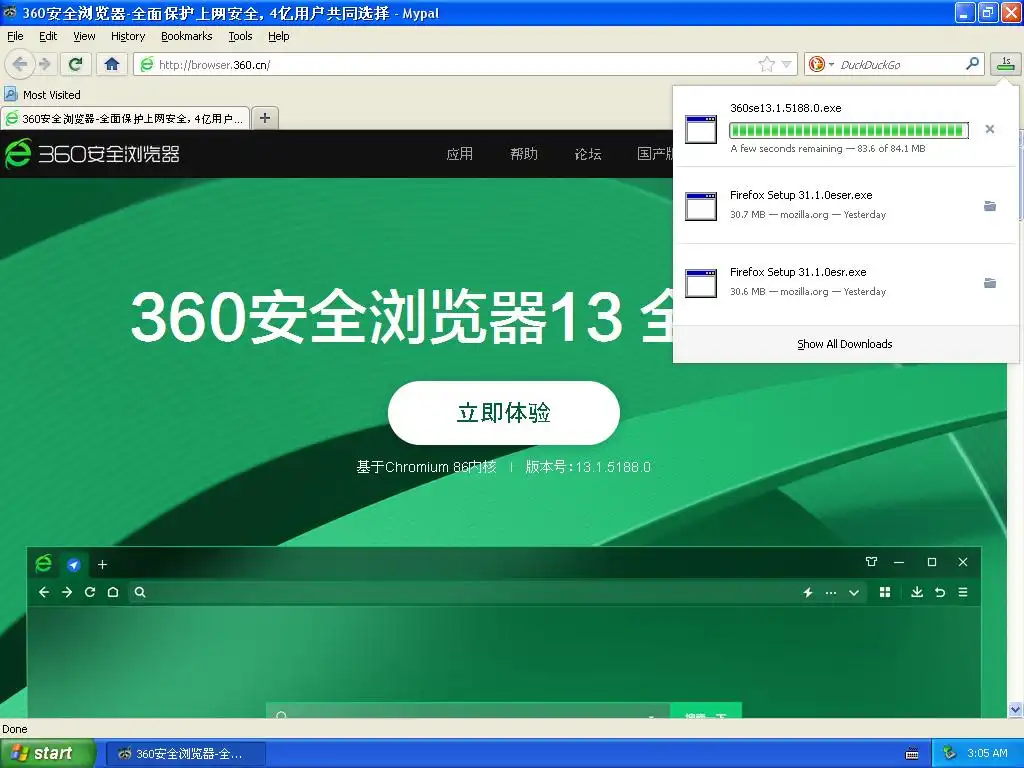Open folder for Firefox Setup 31.1.0esr.exe
The image size is (1024, 768).
(x=990, y=283)
